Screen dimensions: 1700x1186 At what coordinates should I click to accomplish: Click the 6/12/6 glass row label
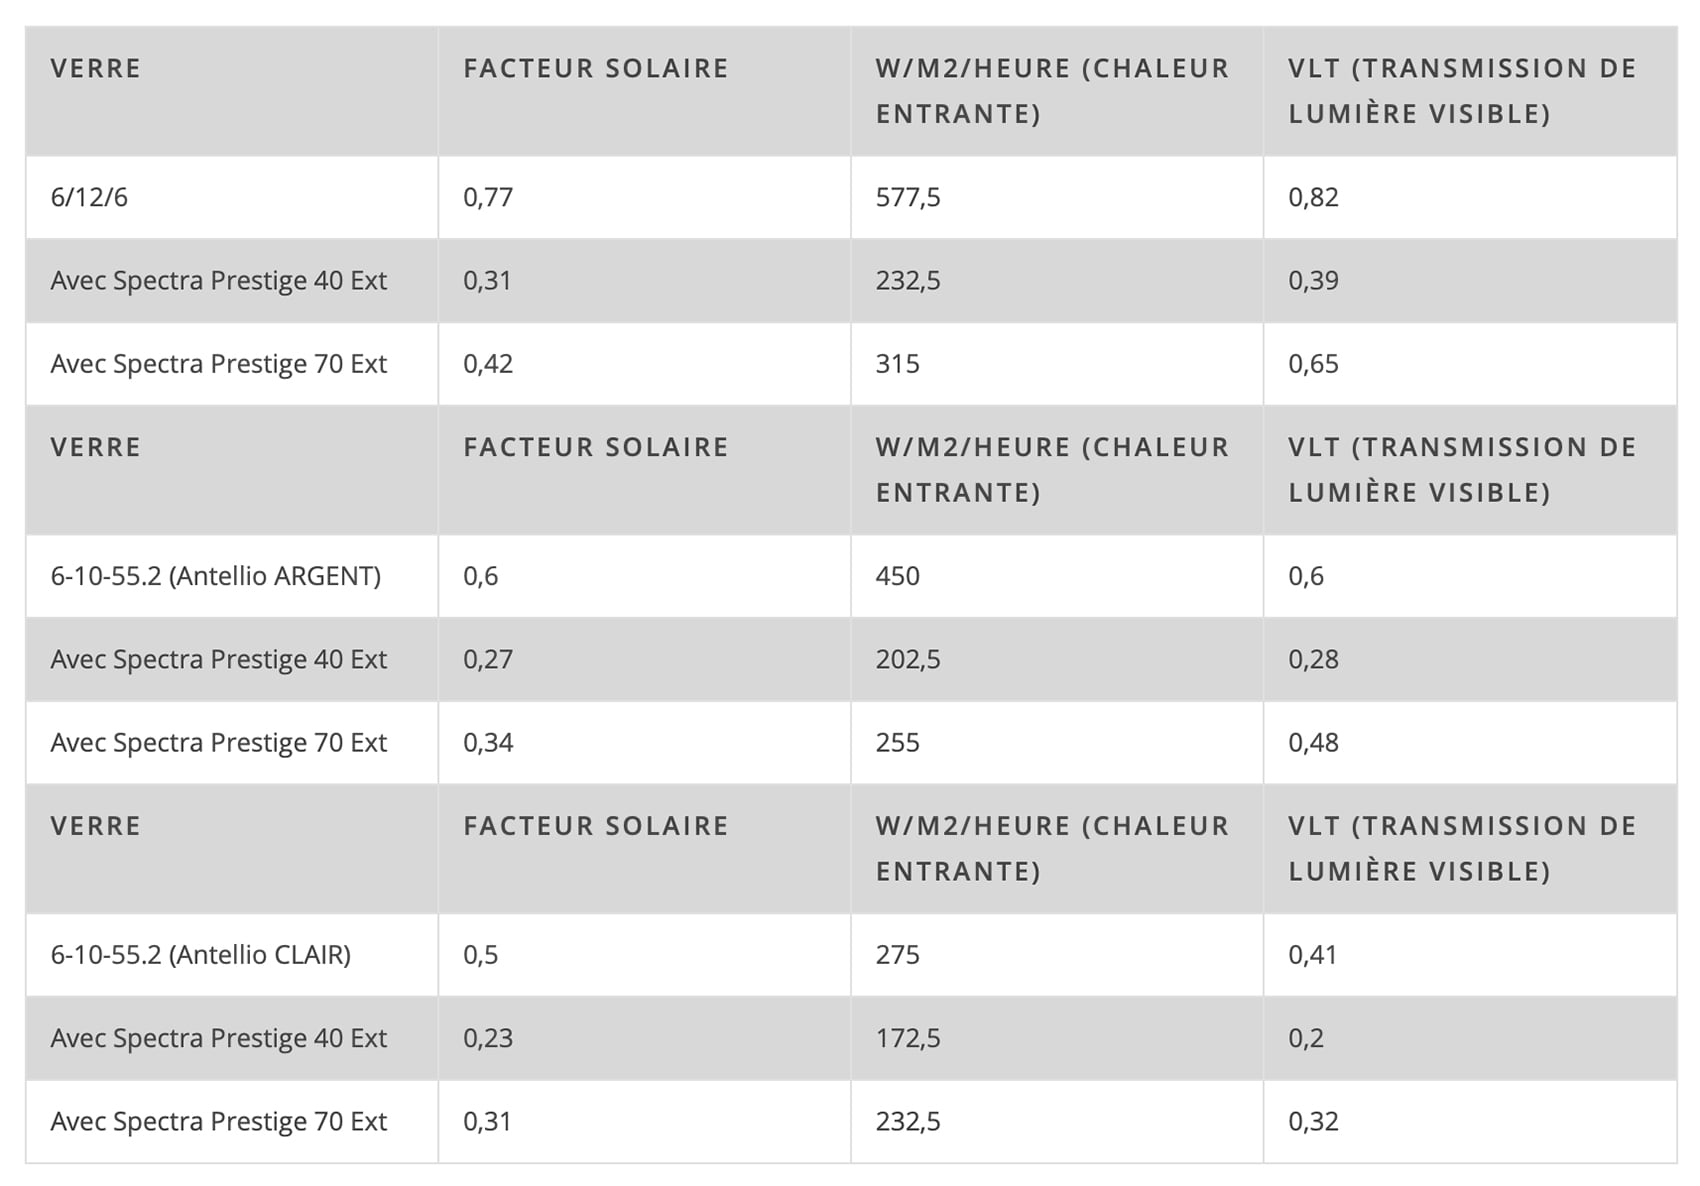pos(89,197)
